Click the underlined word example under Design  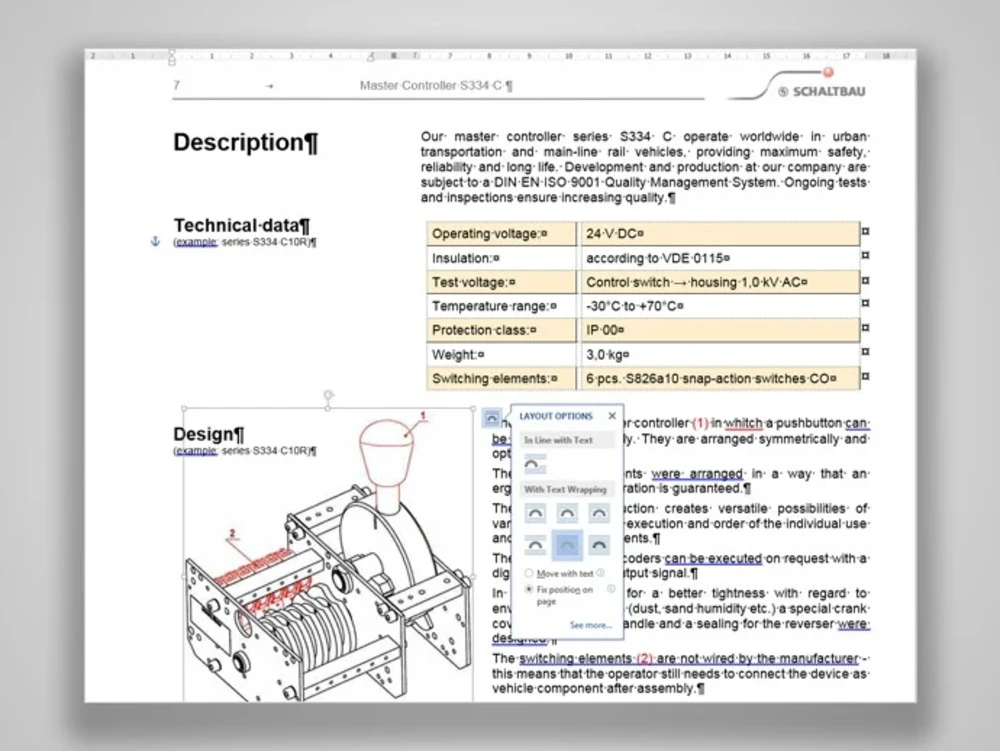196,451
